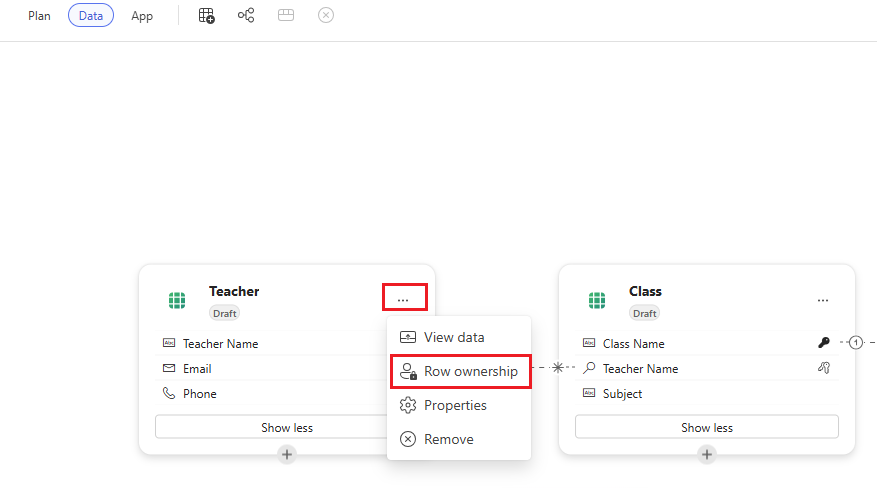Click the Class table grid icon
Viewport: 877px width, 488px height.
[x=597, y=300]
